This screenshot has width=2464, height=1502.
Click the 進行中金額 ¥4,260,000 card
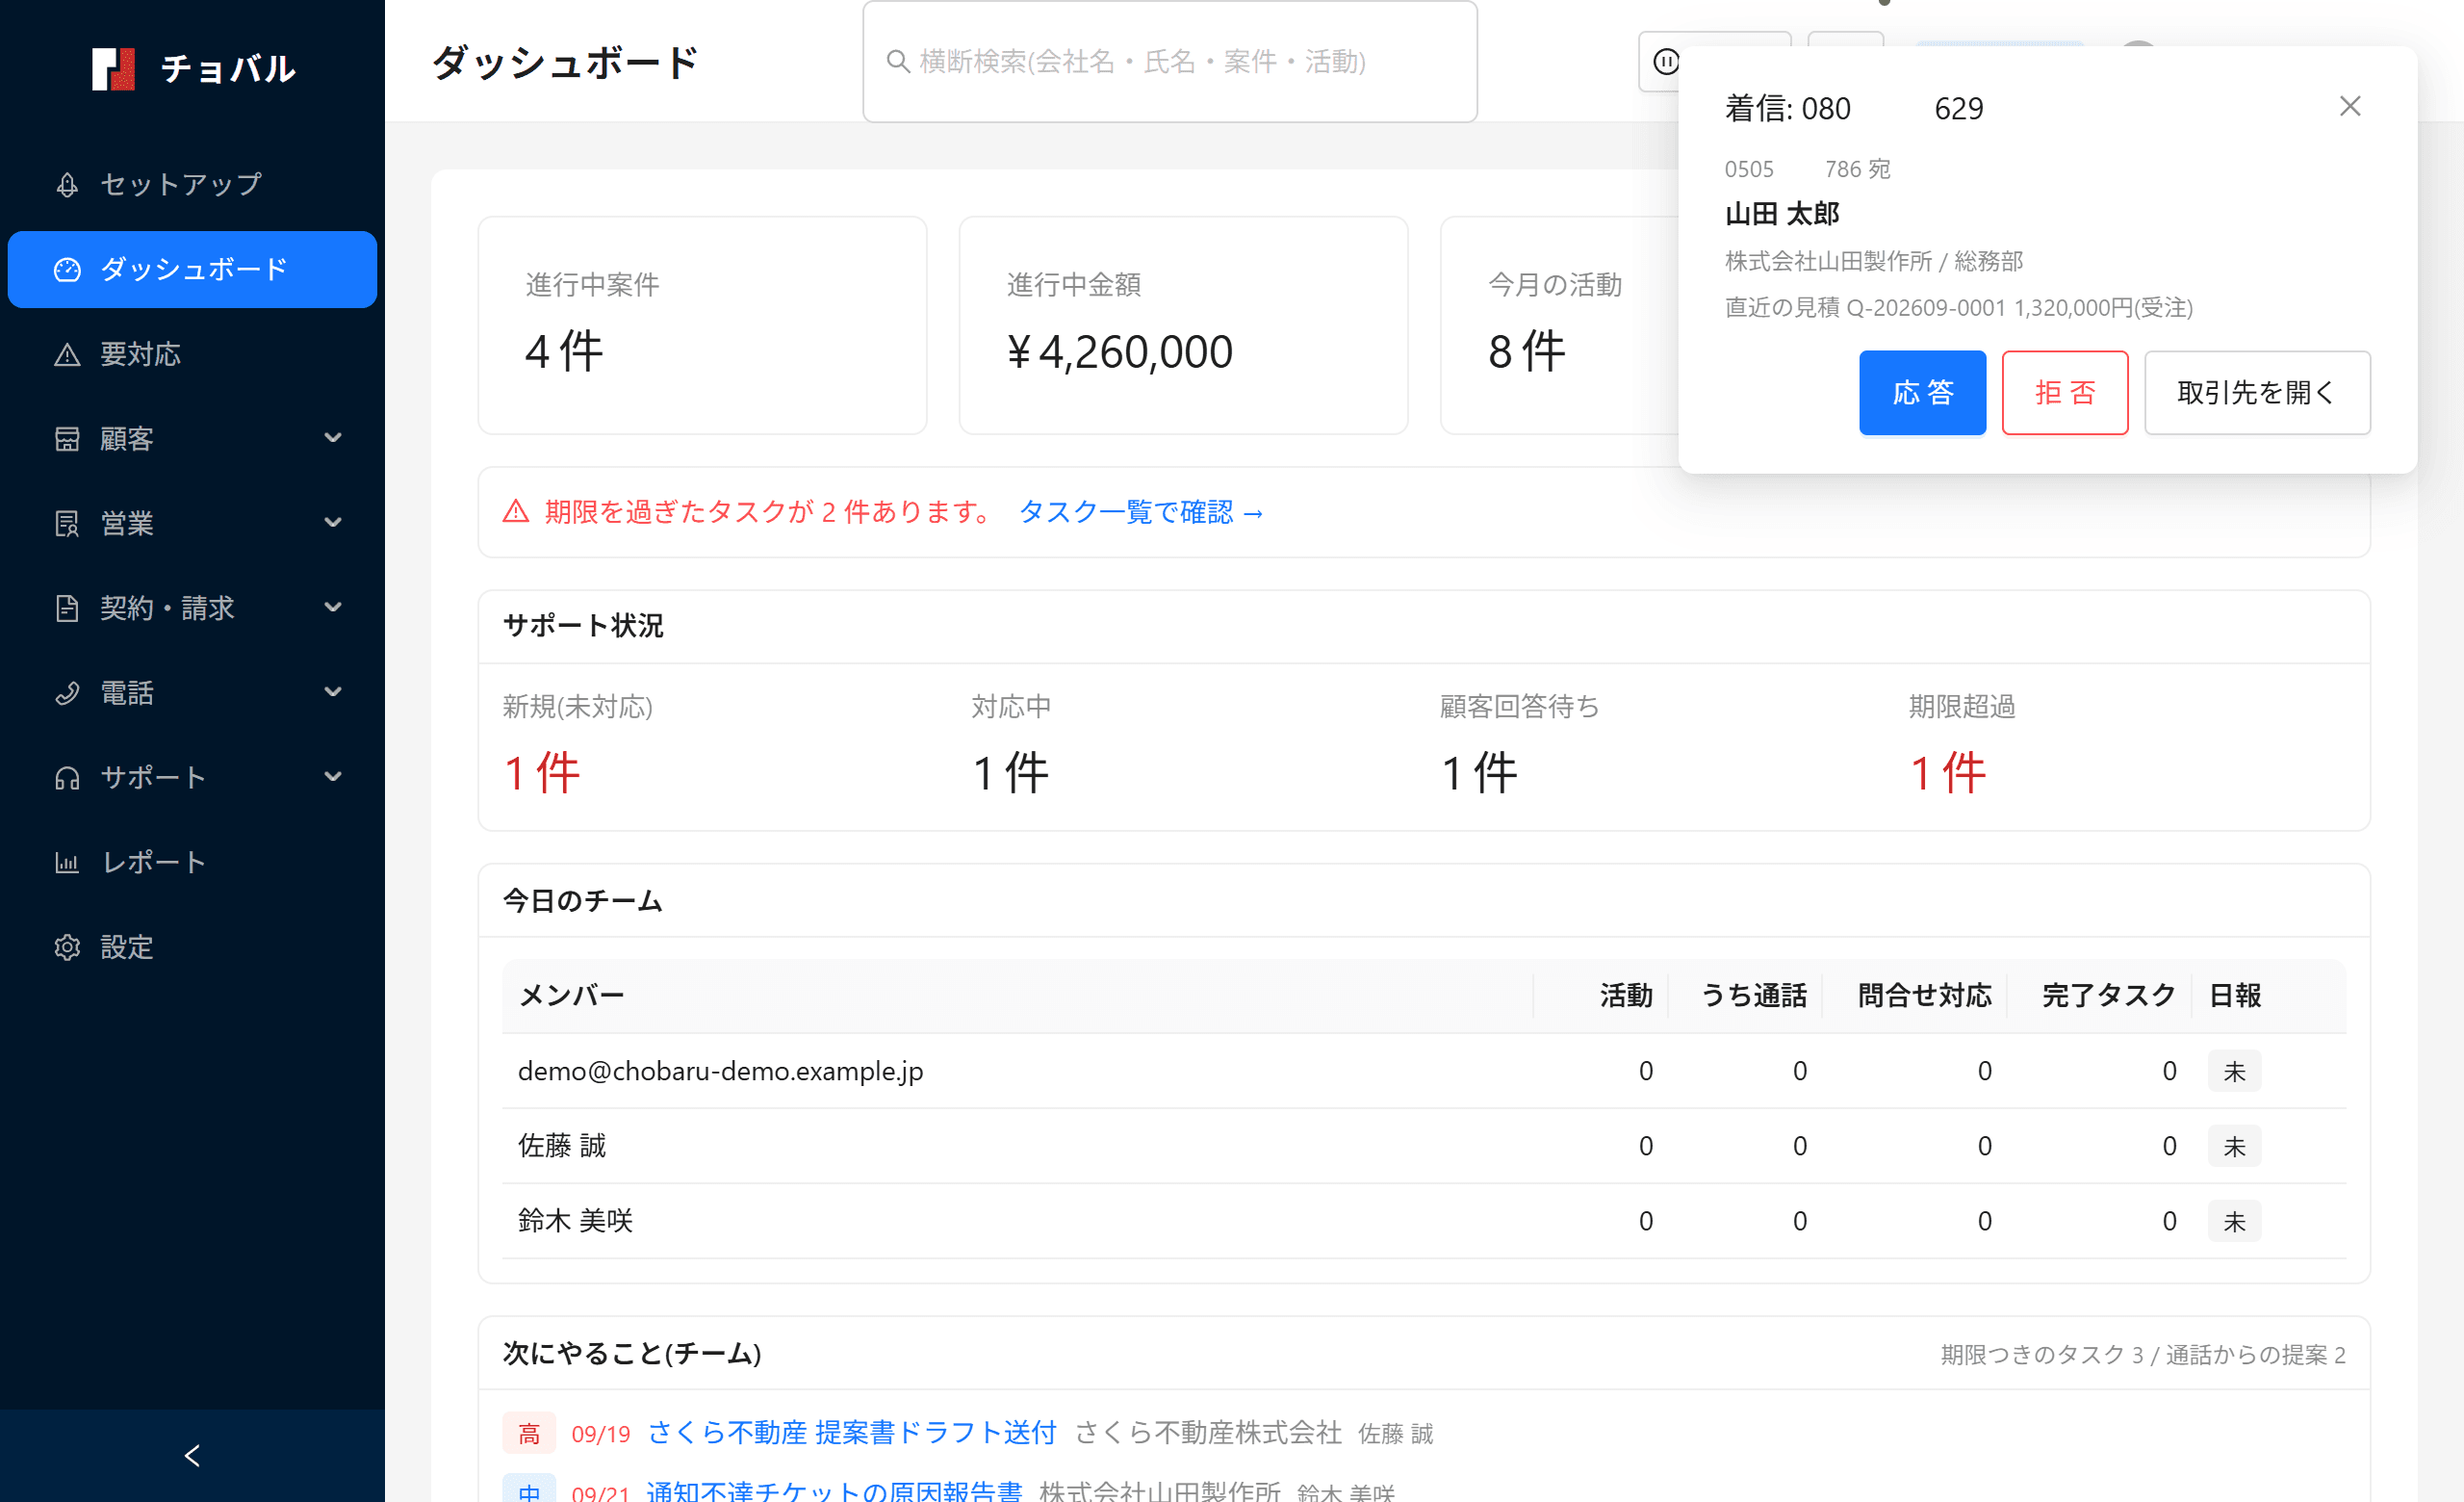(1183, 326)
